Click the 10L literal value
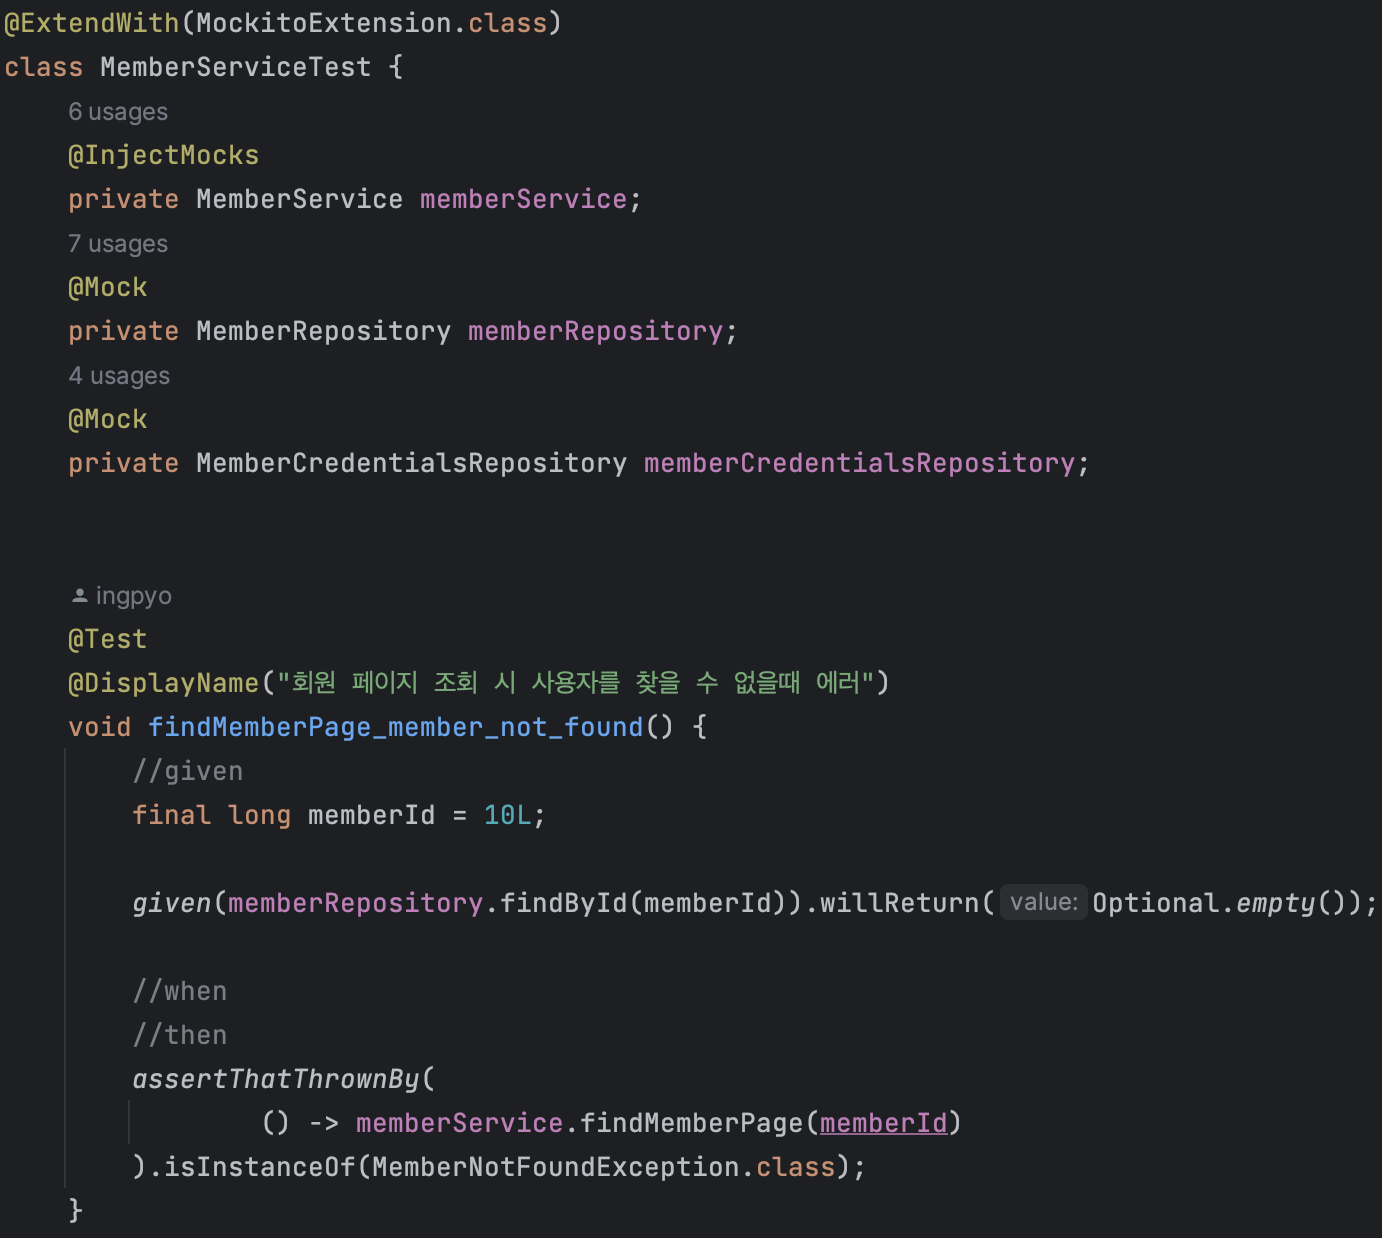 click(507, 815)
